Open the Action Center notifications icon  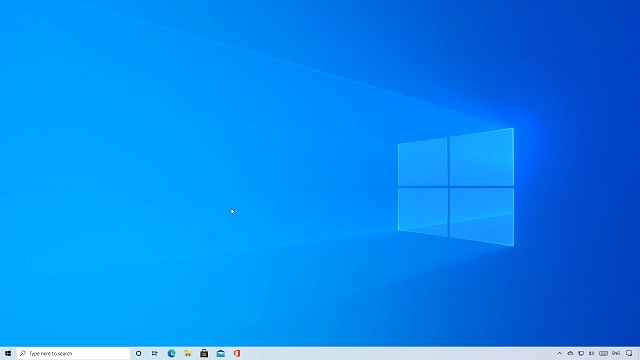point(629,353)
